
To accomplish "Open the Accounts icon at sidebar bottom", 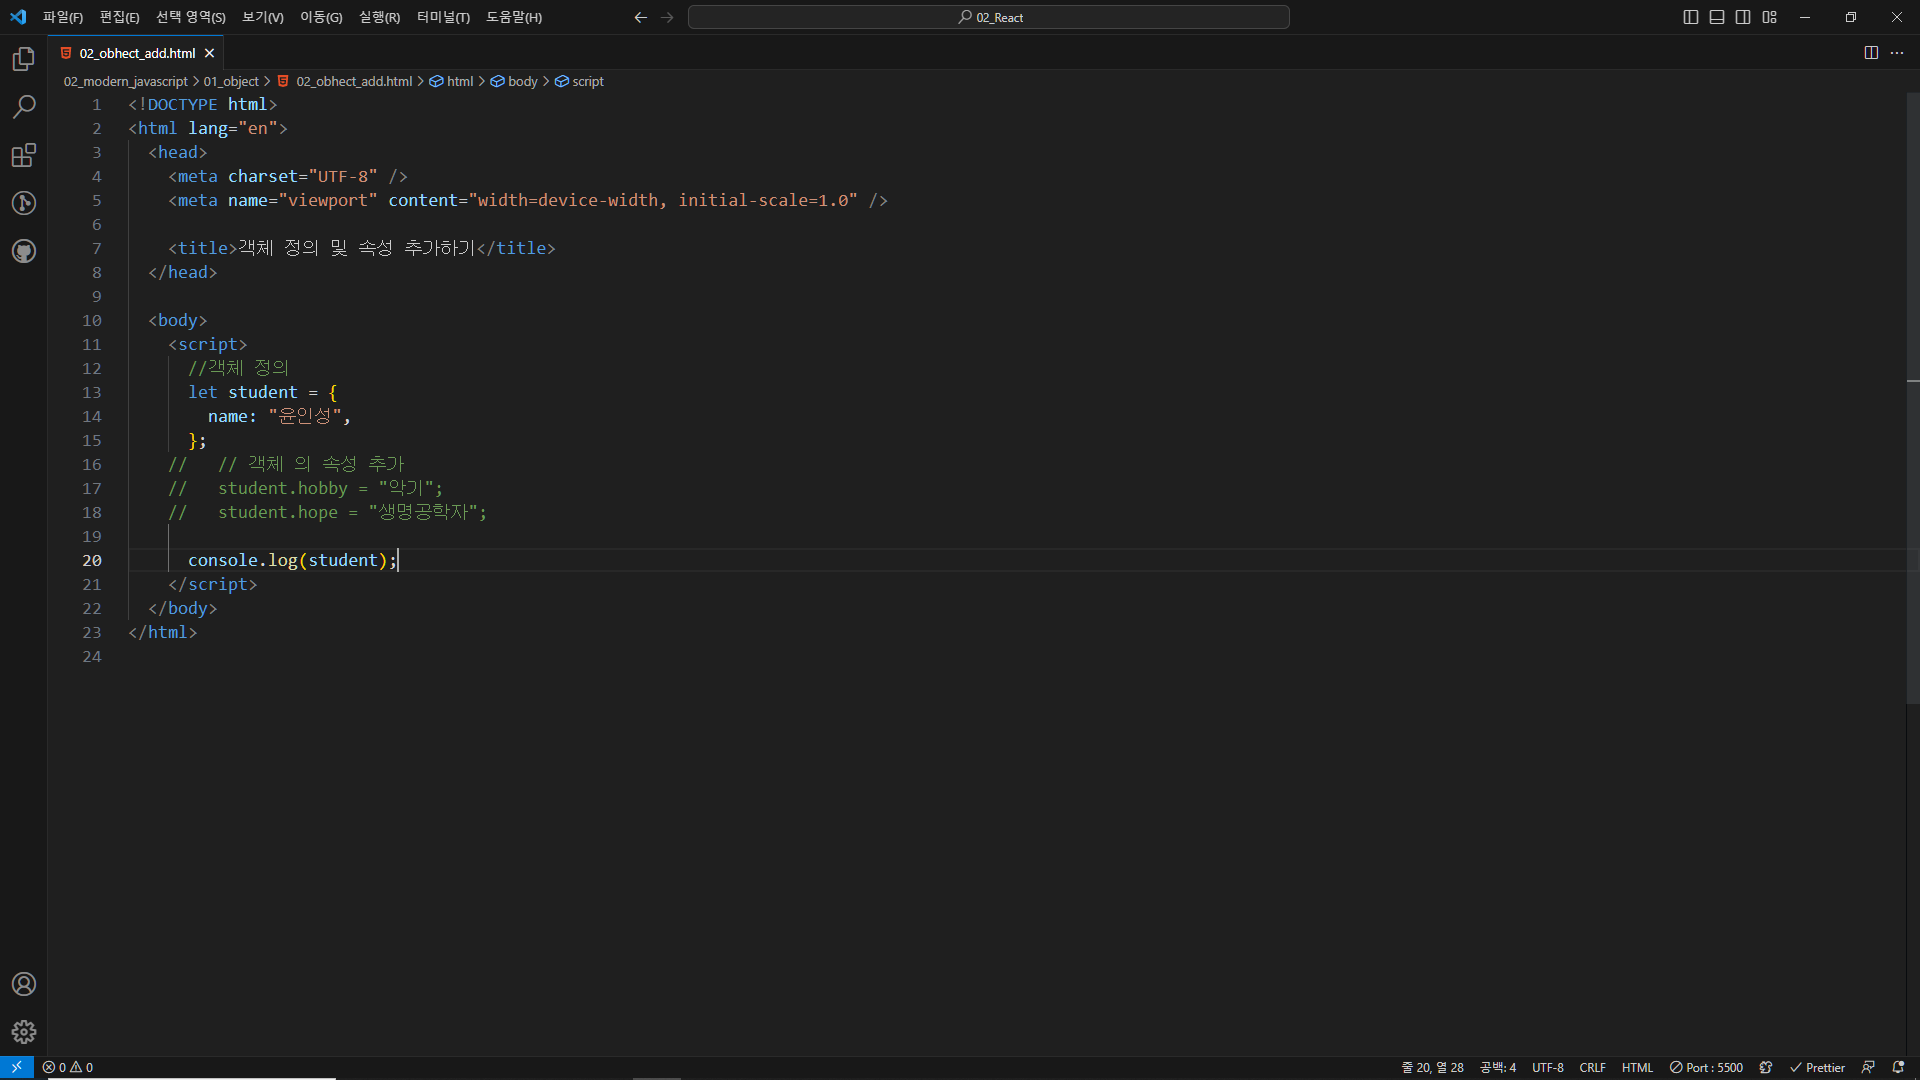I will coord(24,984).
